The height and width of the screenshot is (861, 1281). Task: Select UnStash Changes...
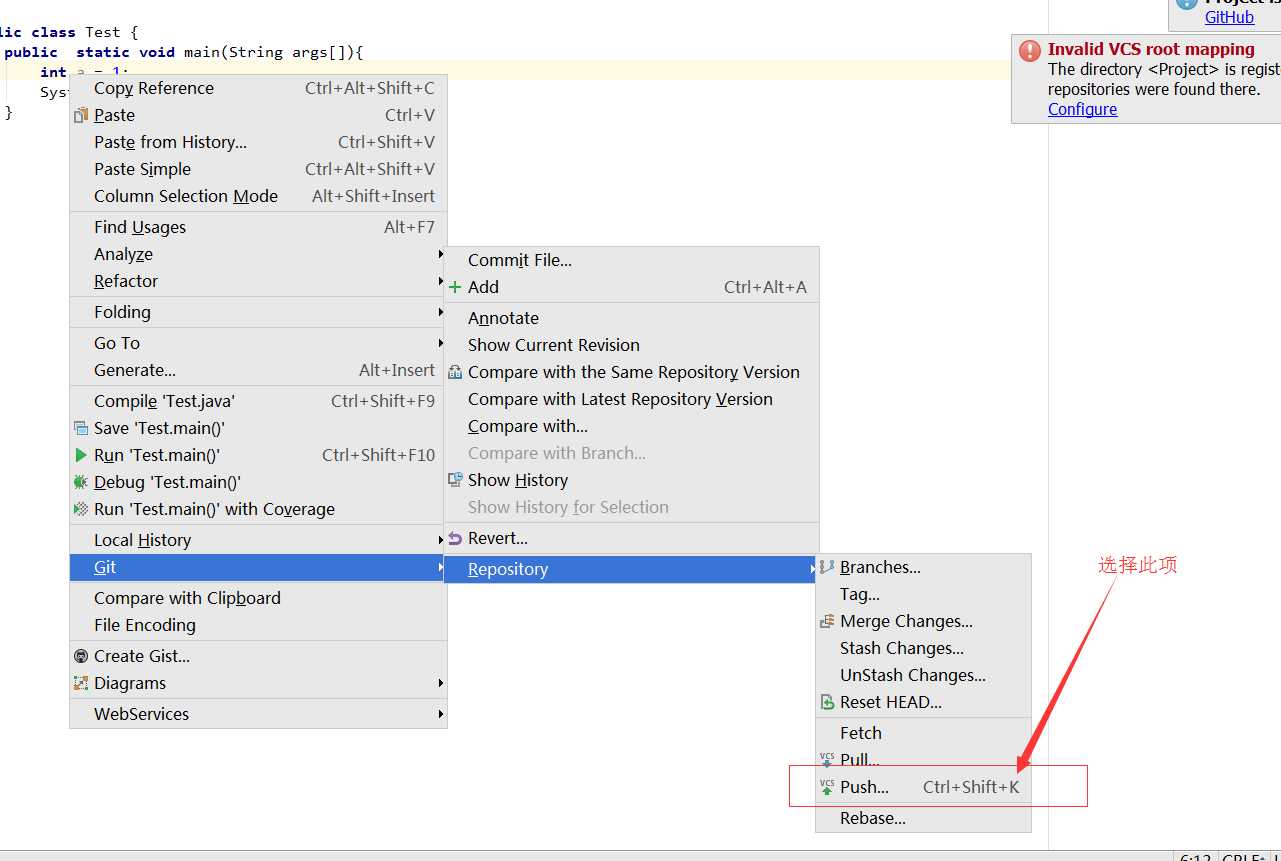tap(923, 675)
